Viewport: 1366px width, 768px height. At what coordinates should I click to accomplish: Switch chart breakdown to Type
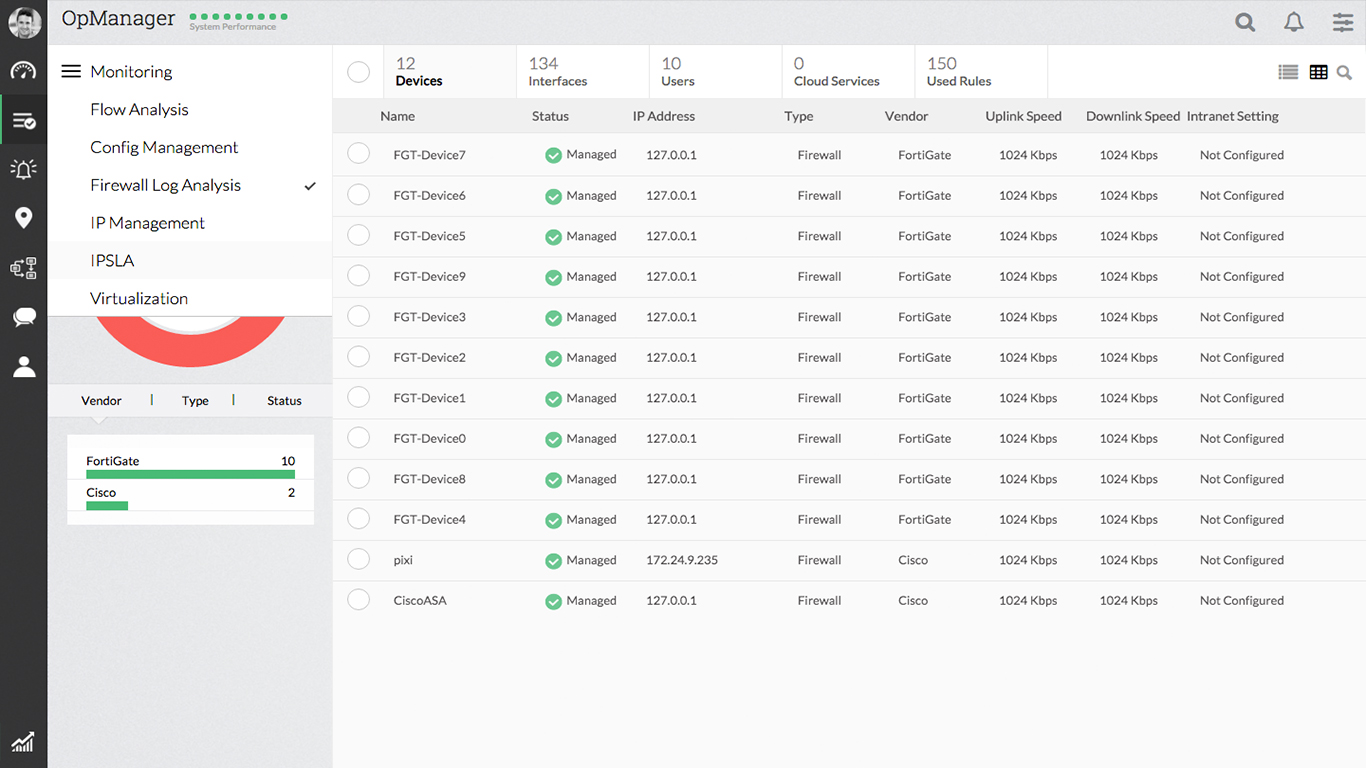tap(195, 401)
